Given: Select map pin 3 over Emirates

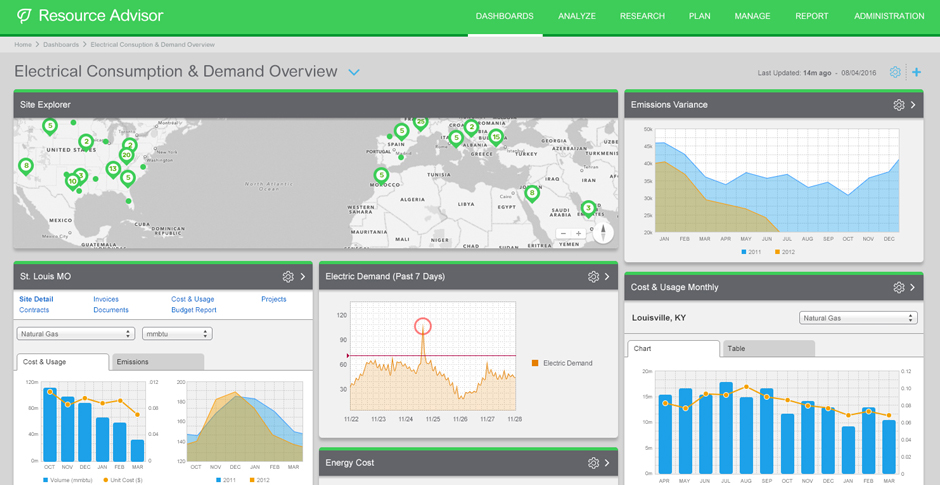Looking at the screenshot, I should pyautogui.click(x=588, y=209).
